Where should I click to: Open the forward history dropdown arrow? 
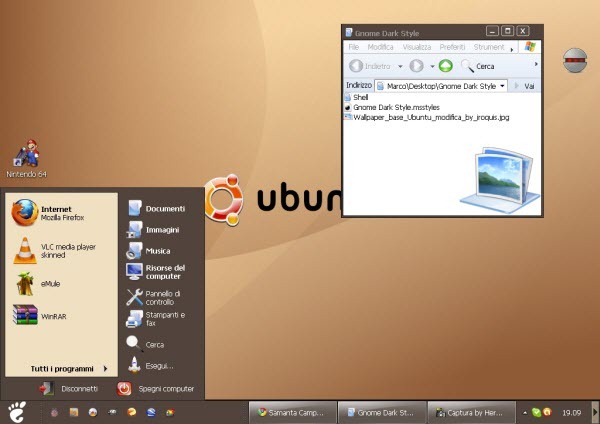click(x=432, y=66)
